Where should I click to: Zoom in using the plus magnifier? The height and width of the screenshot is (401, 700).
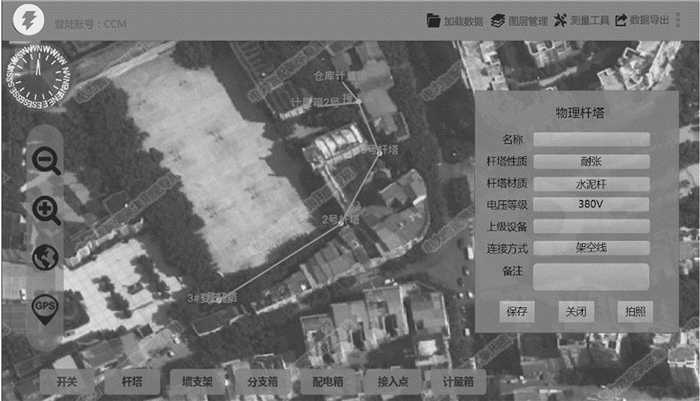point(46,209)
